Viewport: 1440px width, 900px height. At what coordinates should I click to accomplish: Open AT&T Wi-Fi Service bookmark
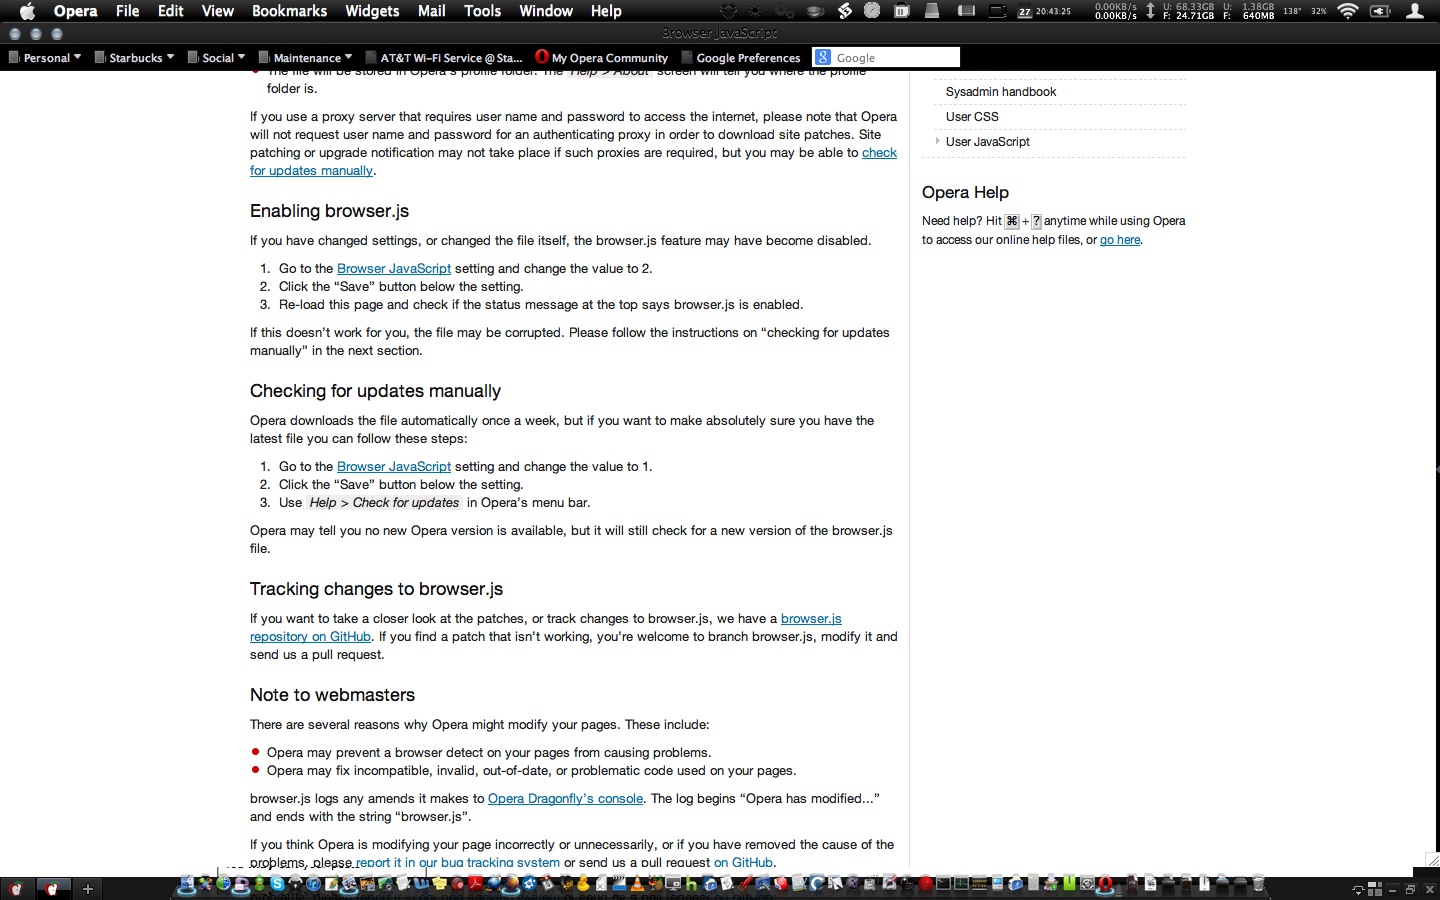[x=444, y=57]
